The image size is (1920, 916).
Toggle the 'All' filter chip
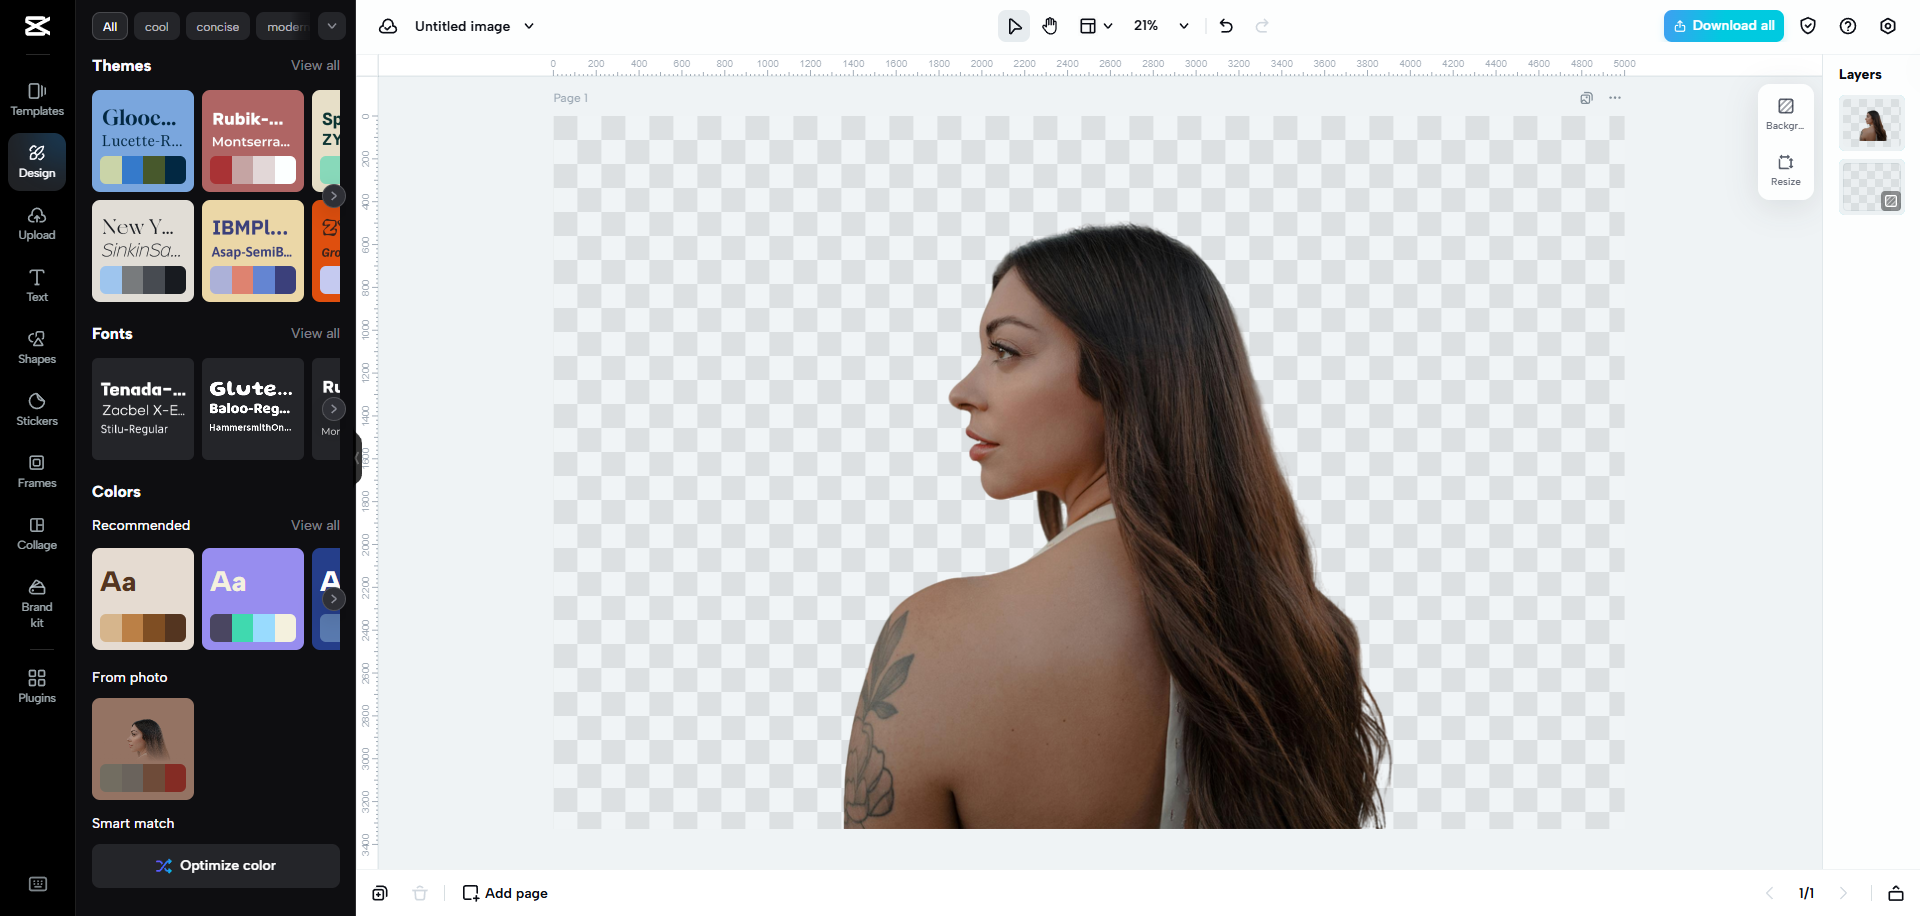(x=110, y=26)
